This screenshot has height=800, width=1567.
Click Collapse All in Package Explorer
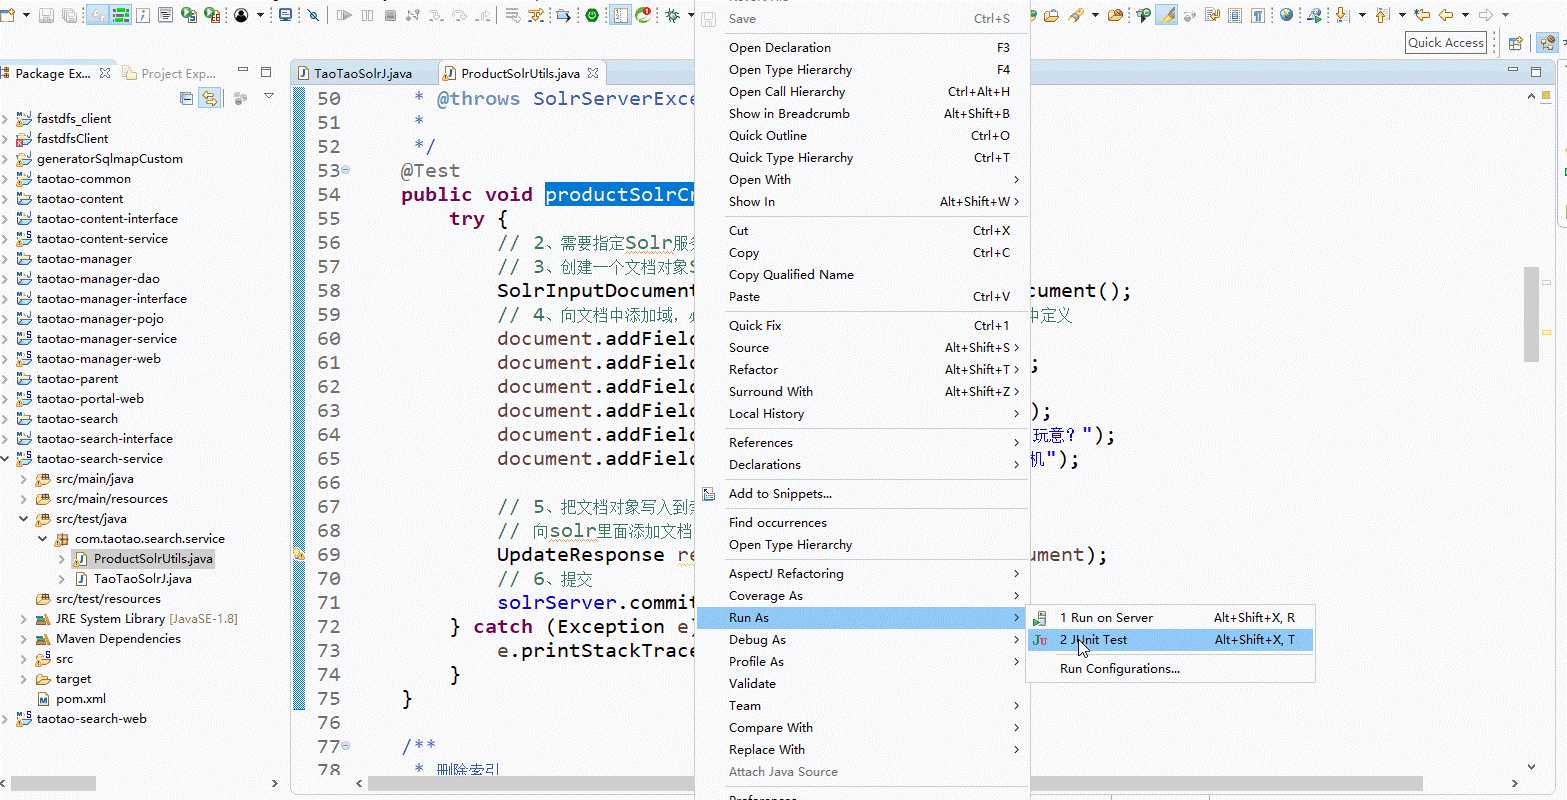186,98
